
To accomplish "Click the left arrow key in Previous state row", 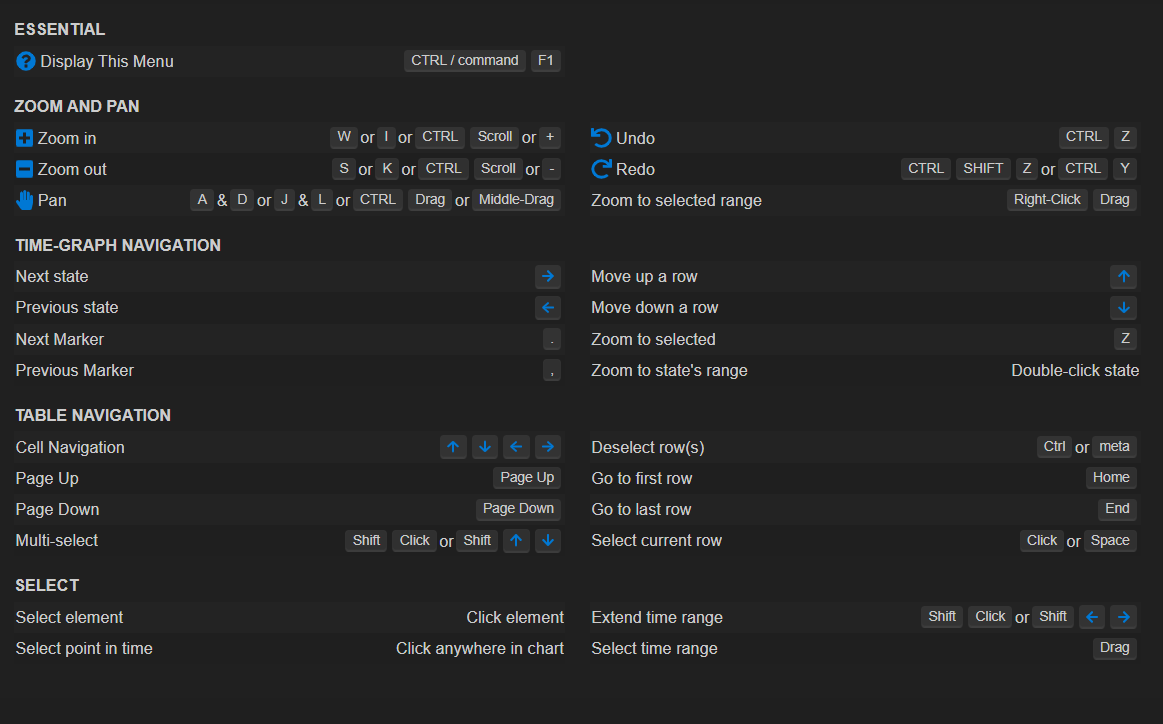I will coord(548,307).
